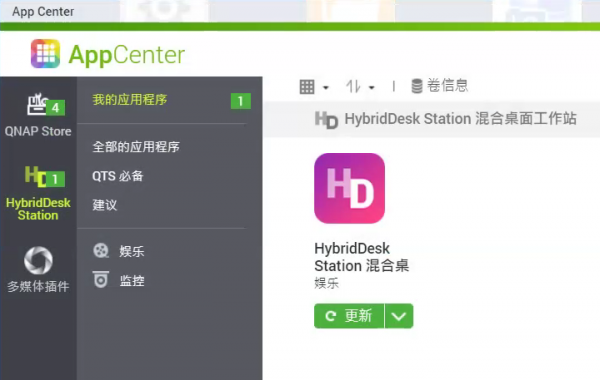The image size is (600, 380).
Task: Click the 娱乐 category label under the app
Action: 326,284
